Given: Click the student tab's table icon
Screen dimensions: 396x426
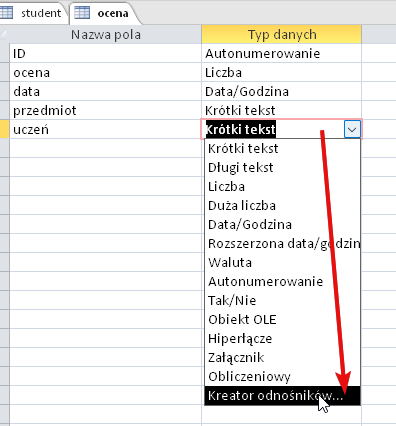Looking at the screenshot, I should (6, 13).
